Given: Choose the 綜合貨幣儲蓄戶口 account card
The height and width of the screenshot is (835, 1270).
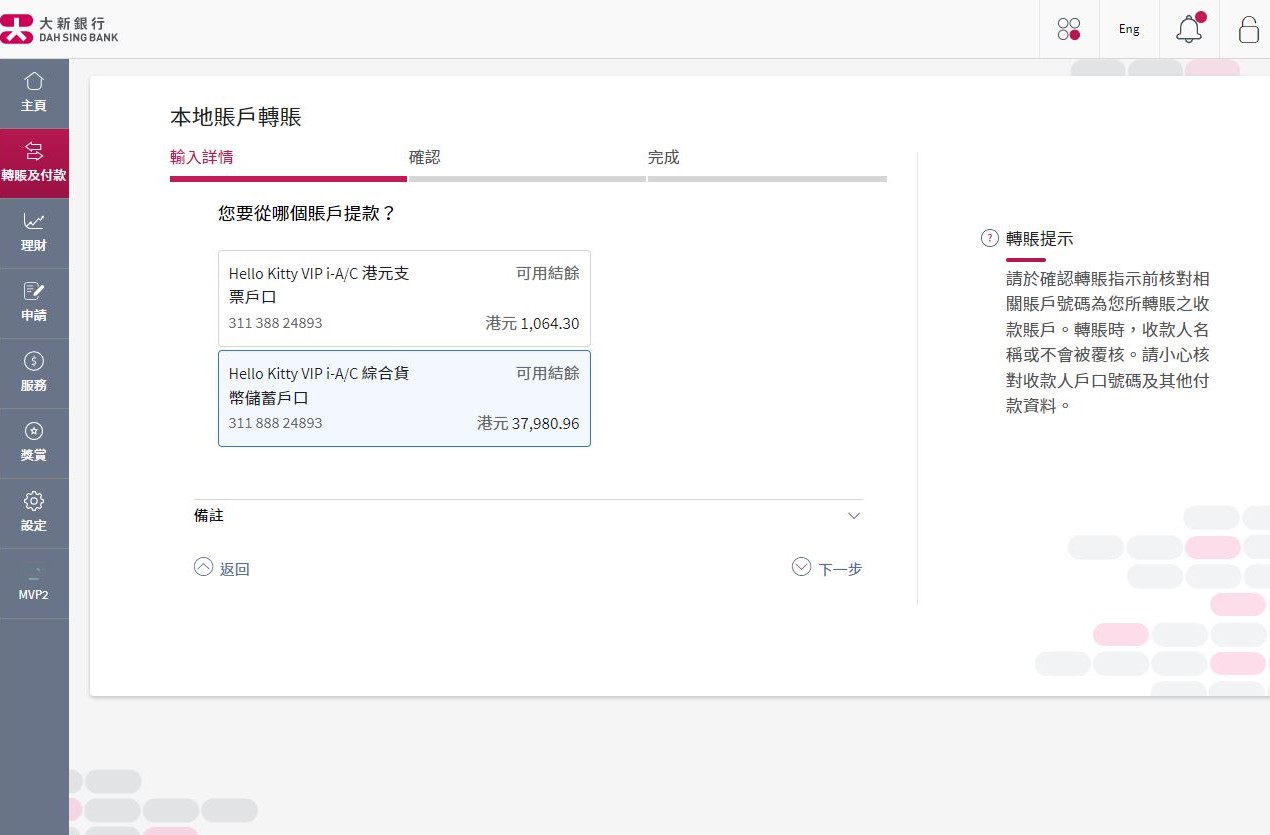Looking at the screenshot, I should click(404, 398).
